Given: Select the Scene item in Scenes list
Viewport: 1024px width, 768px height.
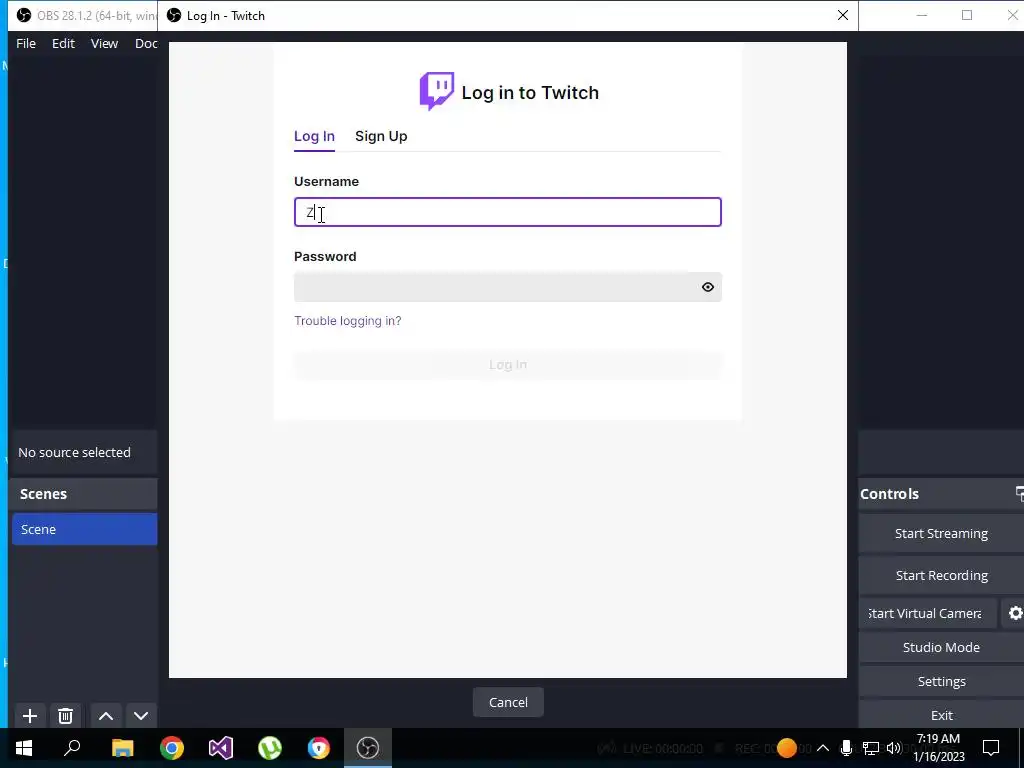Looking at the screenshot, I should click(84, 529).
